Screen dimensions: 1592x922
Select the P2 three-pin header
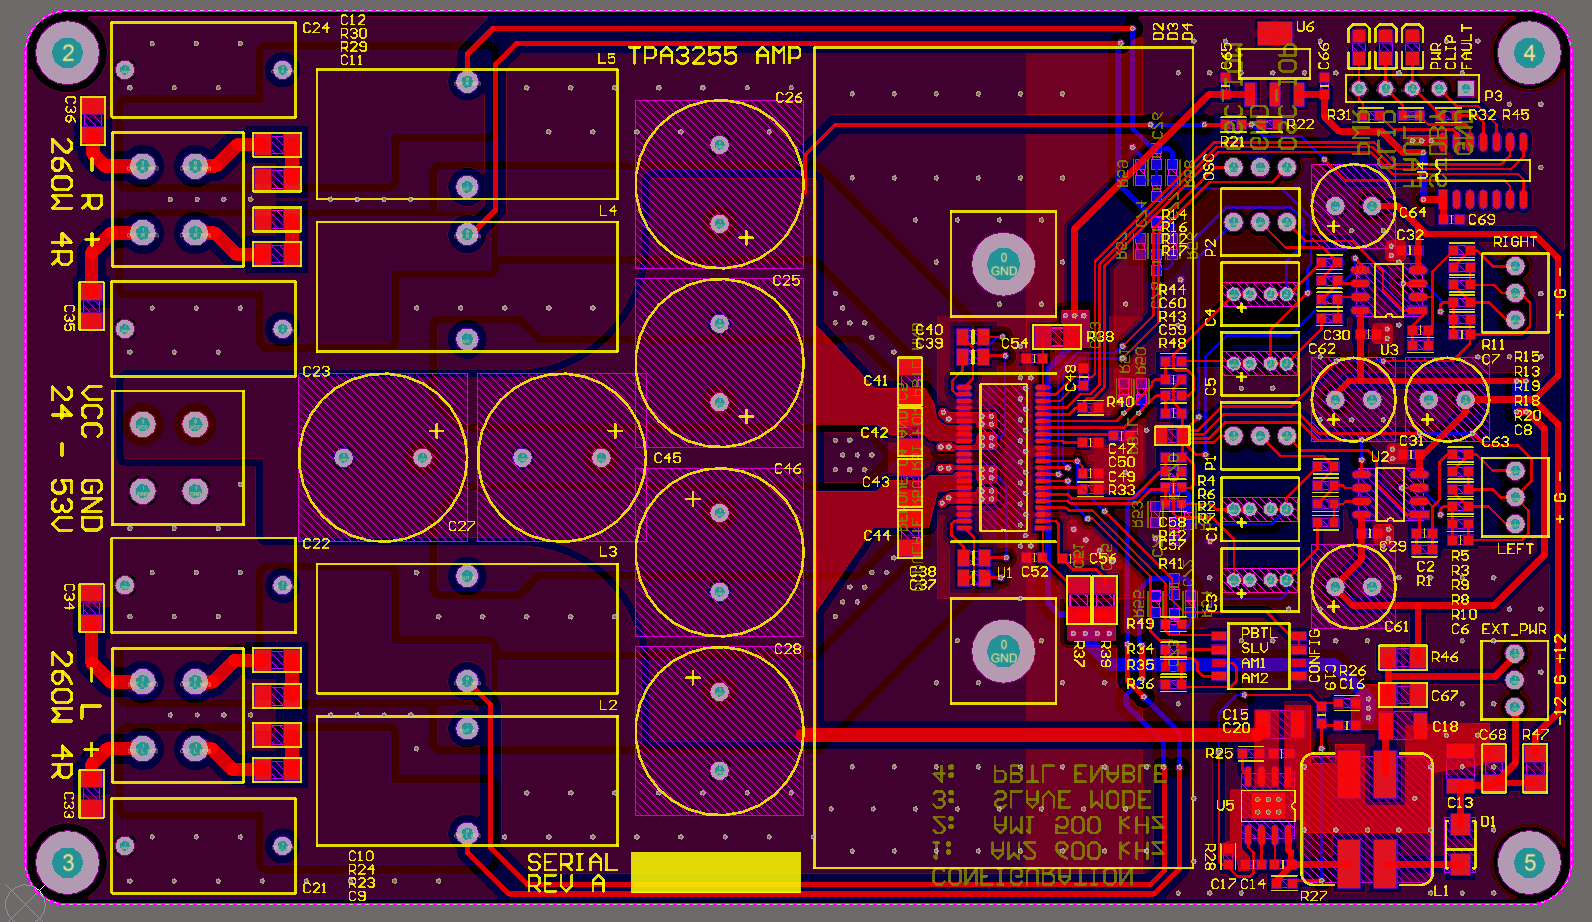pyautogui.click(x=1260, y=222)
